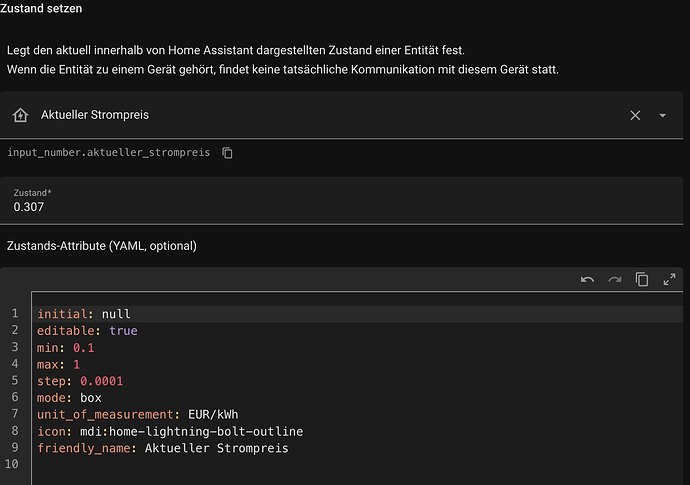Copy the YAML attributes to clipboard
Image resolution: width=690 pixels, height=485 pixels.
pyautogui.click(x=642, y=280)
